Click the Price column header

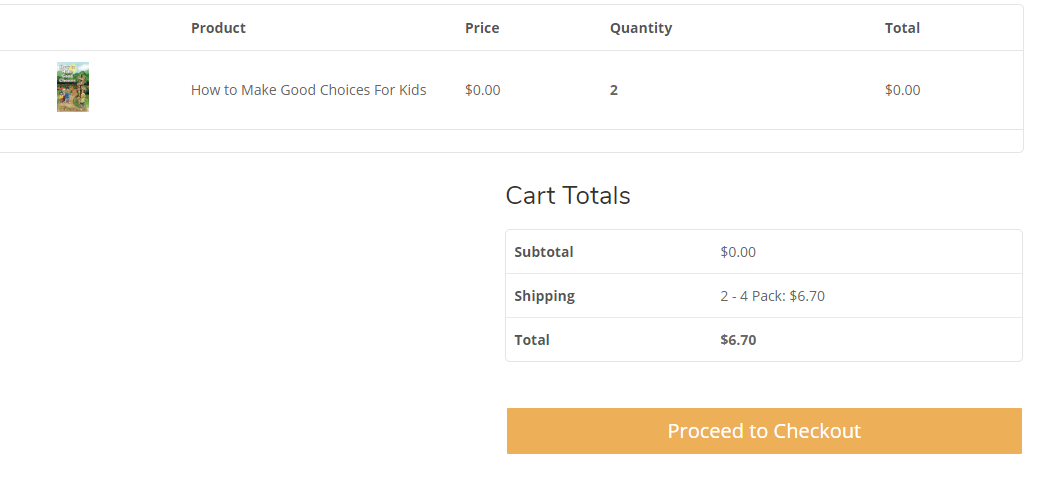pyautogui.click(x=482, y=28)
